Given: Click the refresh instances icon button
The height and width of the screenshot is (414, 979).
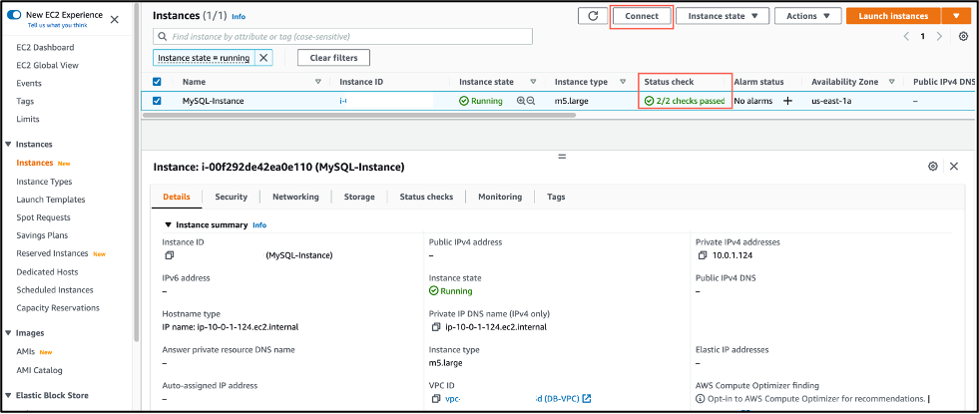Looking at the screenshot, I should click(x=593, y=16).
